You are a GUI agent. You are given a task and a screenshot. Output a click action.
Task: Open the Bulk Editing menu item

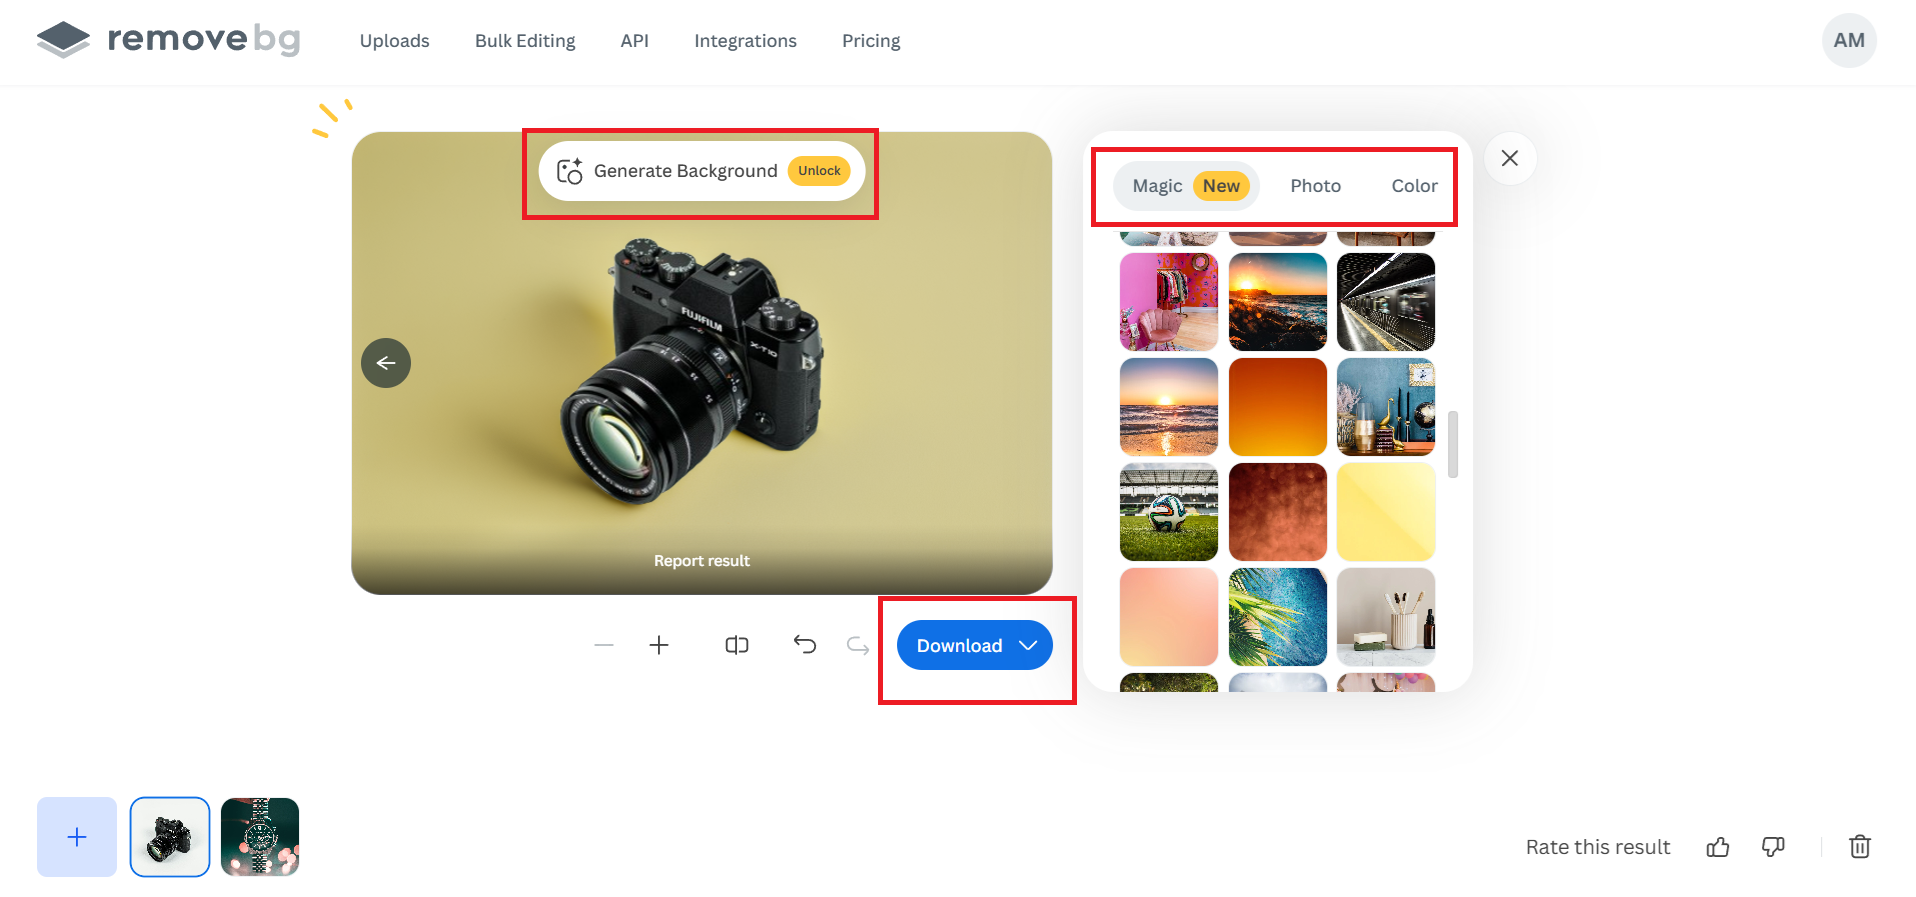[525, 41]
